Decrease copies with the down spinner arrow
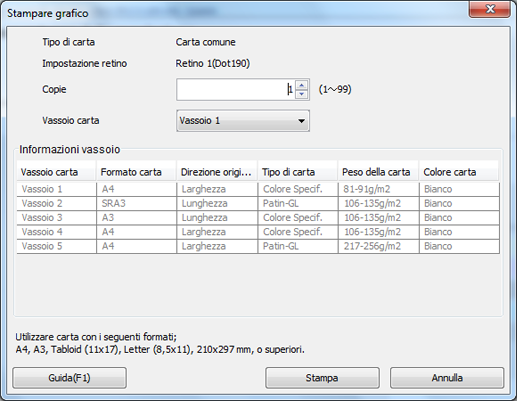Viewport: 517px width, 401px height. point(302,94)
